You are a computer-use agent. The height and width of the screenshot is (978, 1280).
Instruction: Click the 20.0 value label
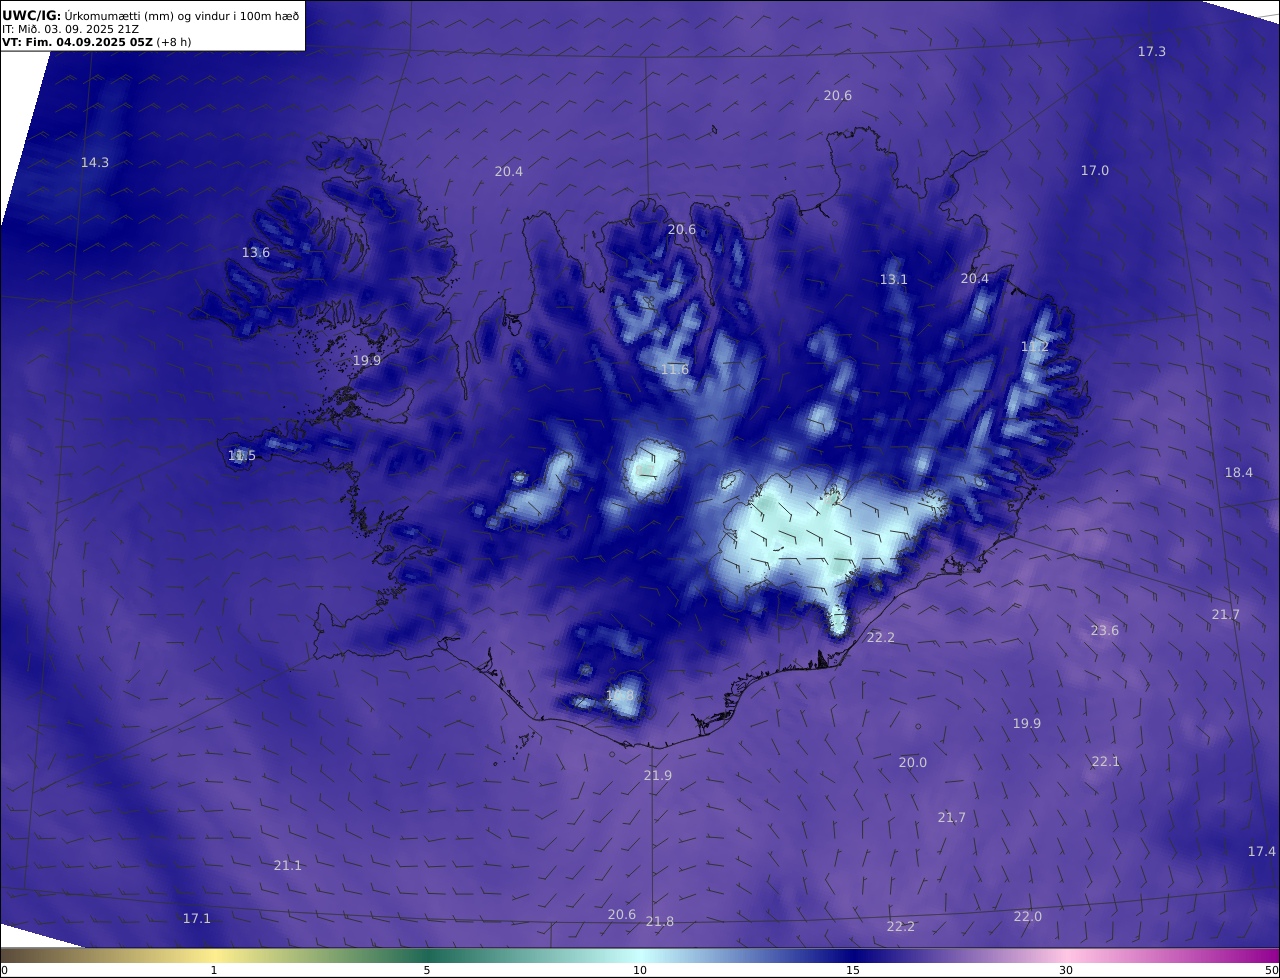(913, 763)
